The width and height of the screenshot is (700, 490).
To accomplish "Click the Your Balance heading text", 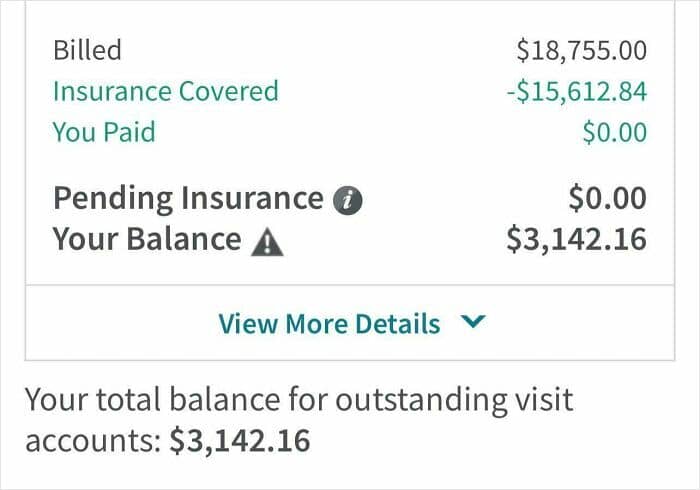I will (147, 240).
